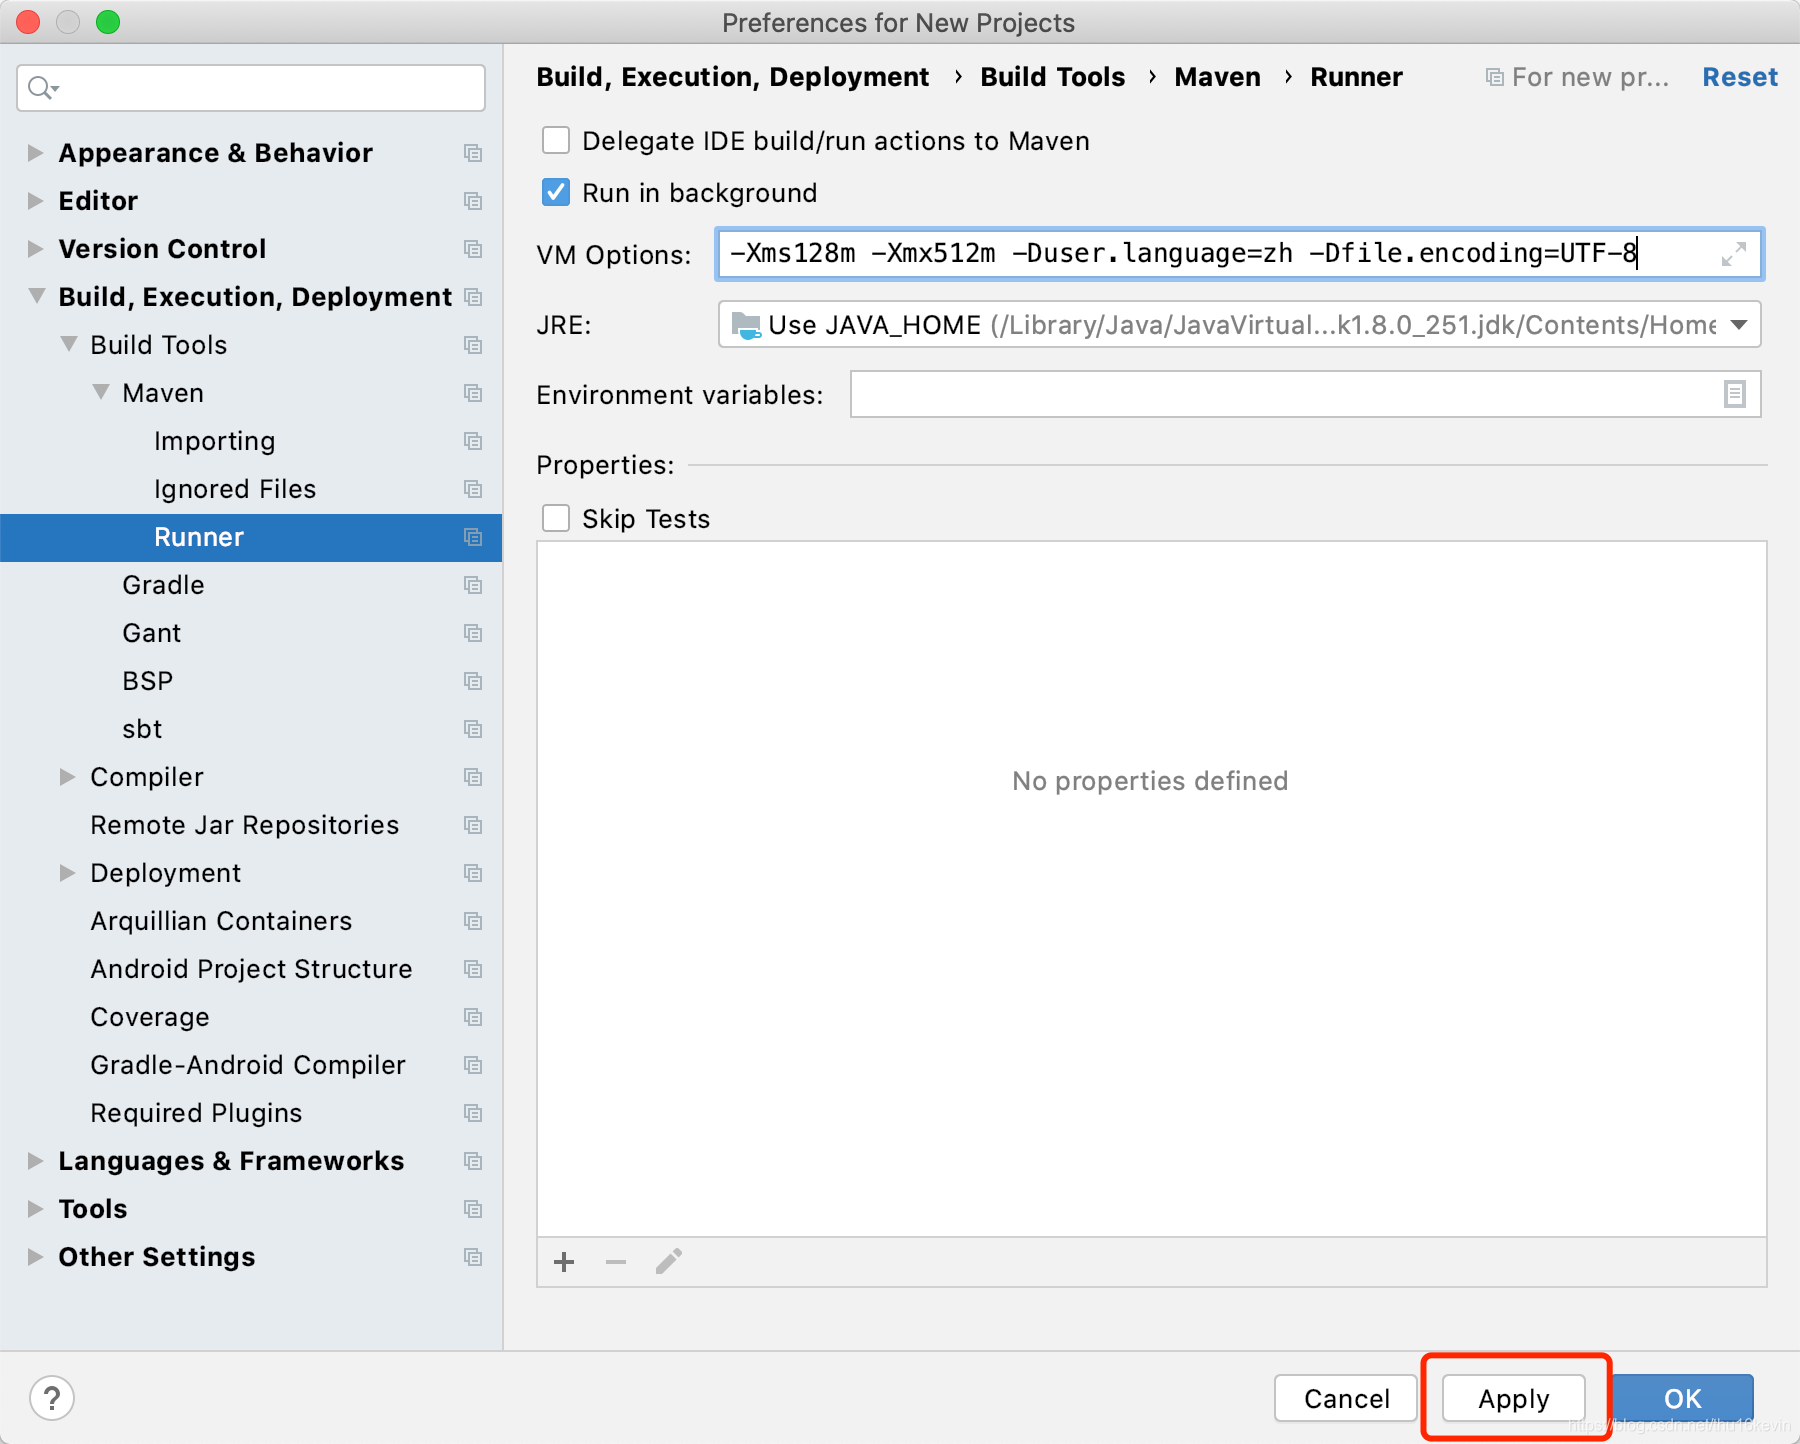
Task: Select Ignored Files under Maven
Action: tap(235, 489)
